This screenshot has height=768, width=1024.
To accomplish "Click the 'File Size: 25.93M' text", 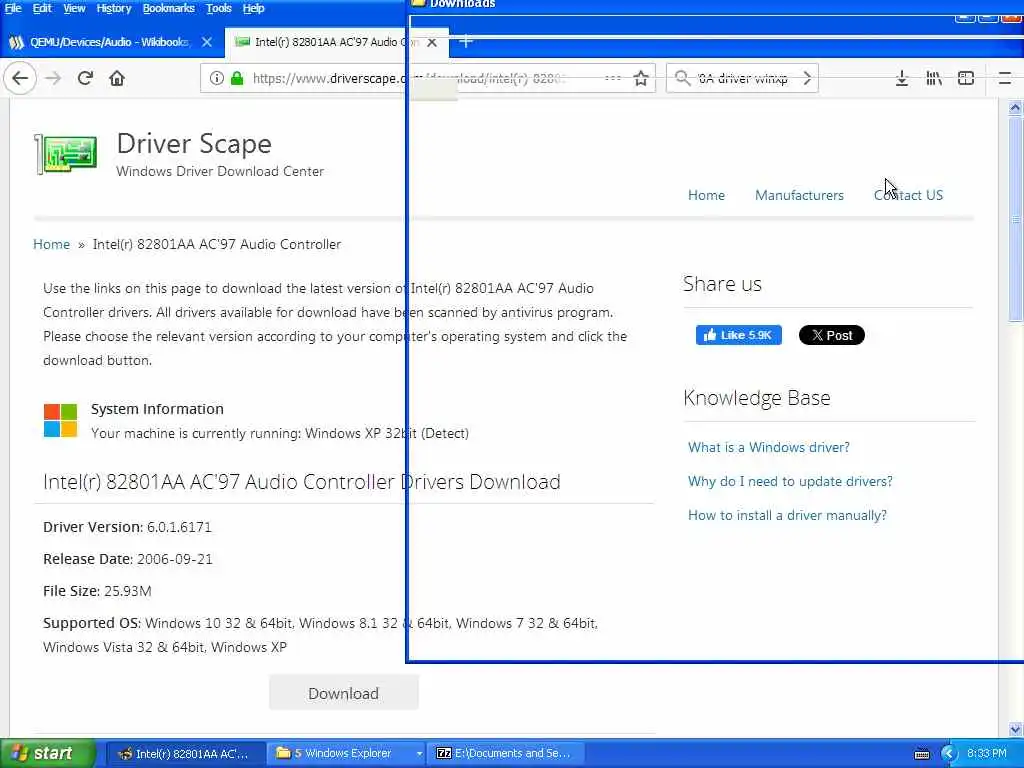I will coord(97,591).
